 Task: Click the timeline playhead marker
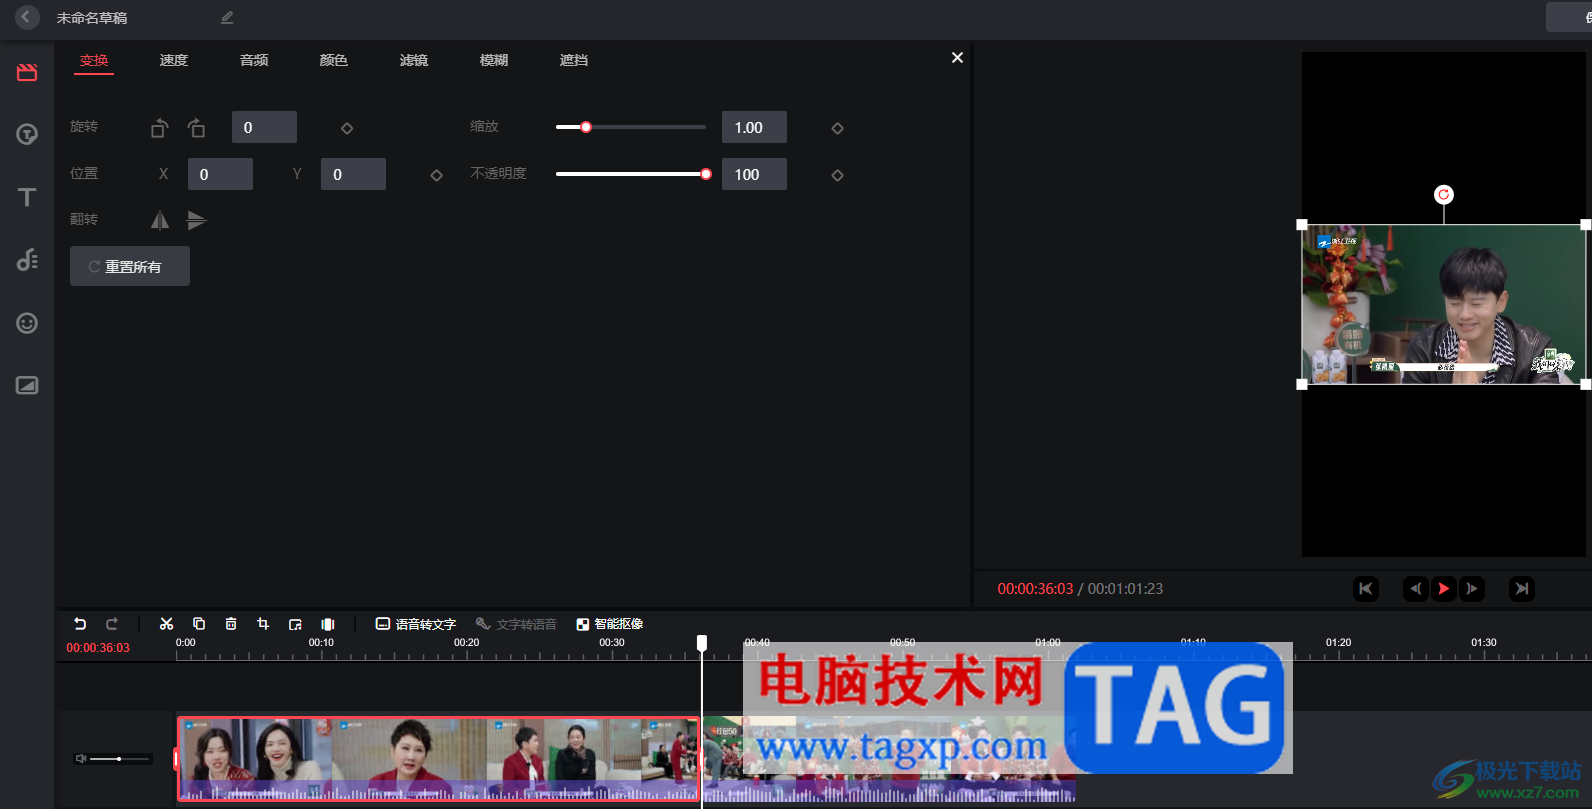702,643
